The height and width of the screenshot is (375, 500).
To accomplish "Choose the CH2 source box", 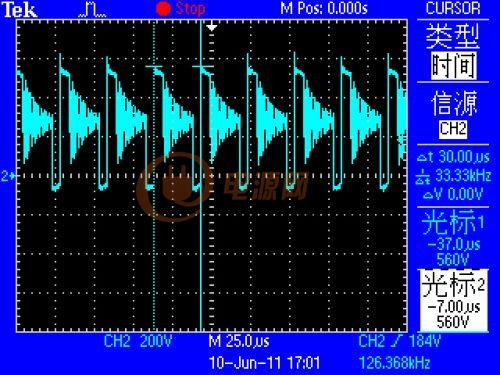I will click(x=453, y=129).
